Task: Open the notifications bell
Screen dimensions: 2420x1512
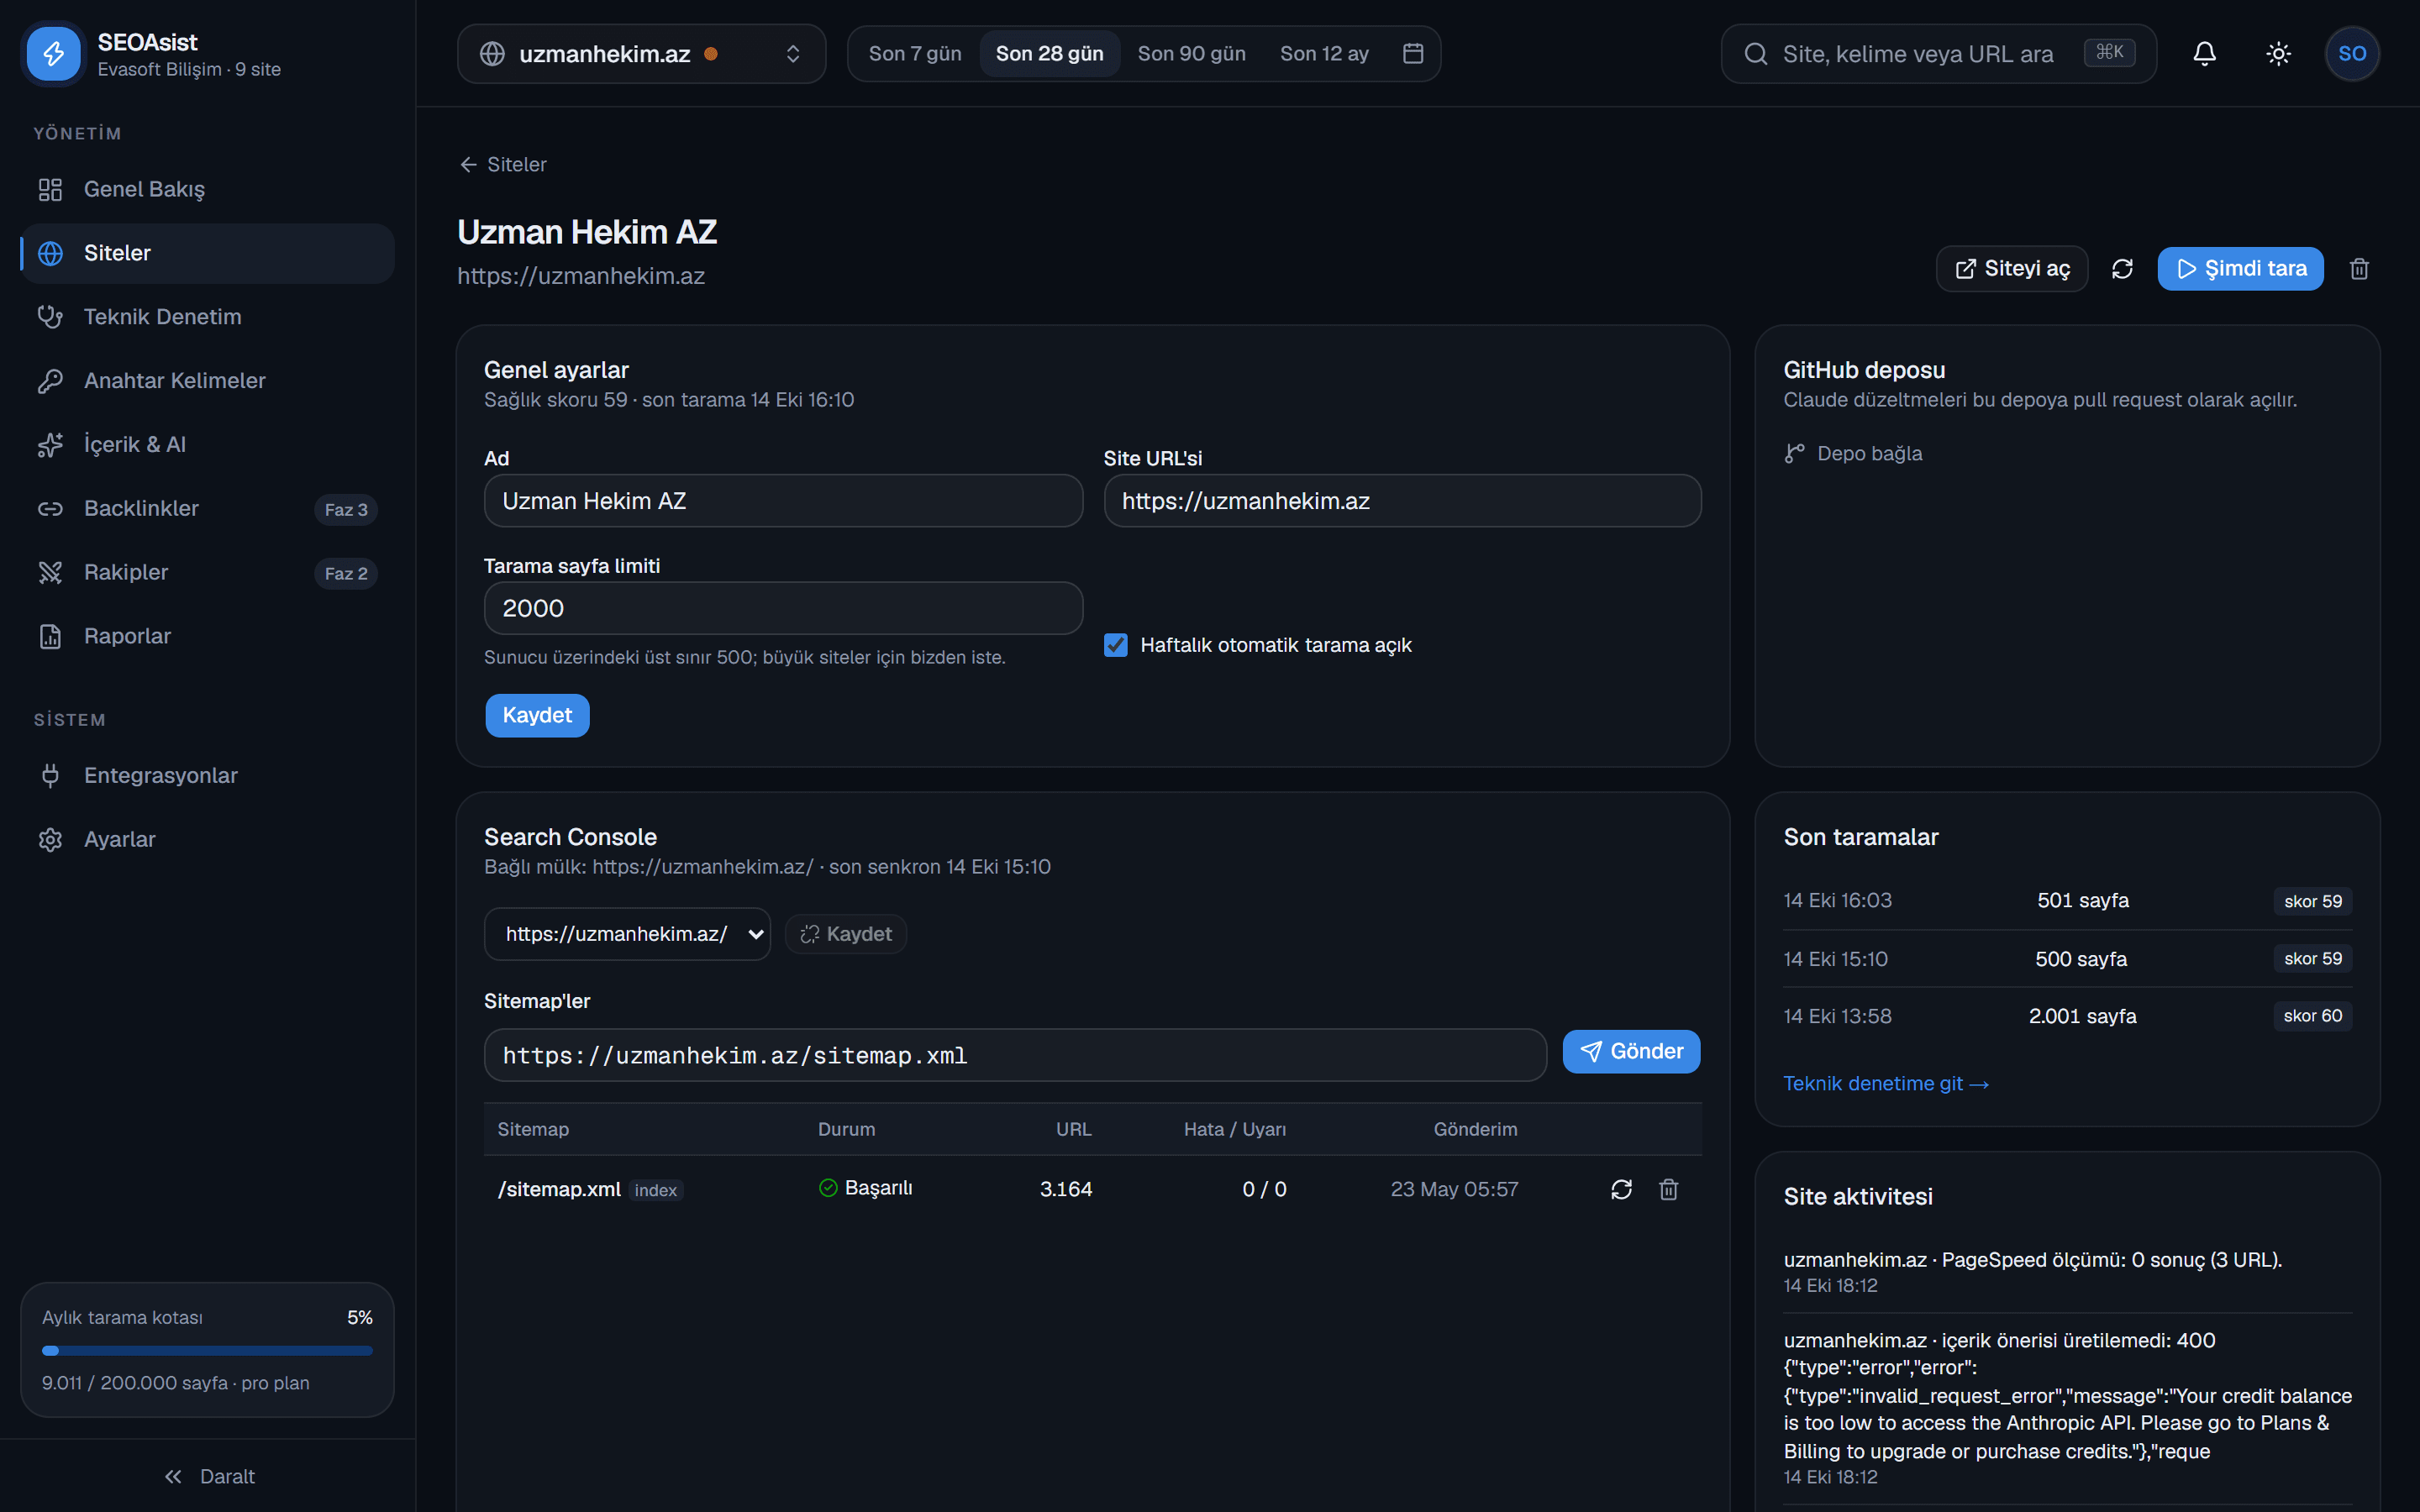Action: pos(2204,53)
